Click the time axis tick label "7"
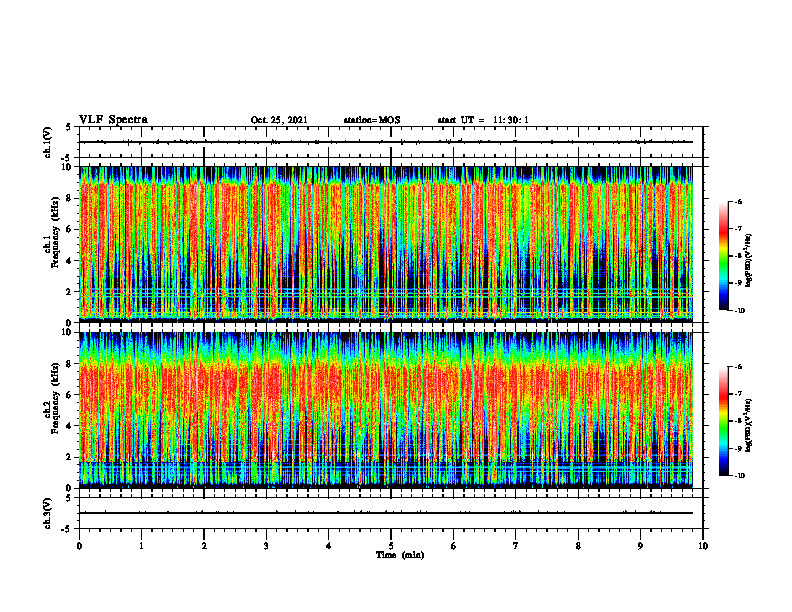Screen dimensions: 792x612 516,546
